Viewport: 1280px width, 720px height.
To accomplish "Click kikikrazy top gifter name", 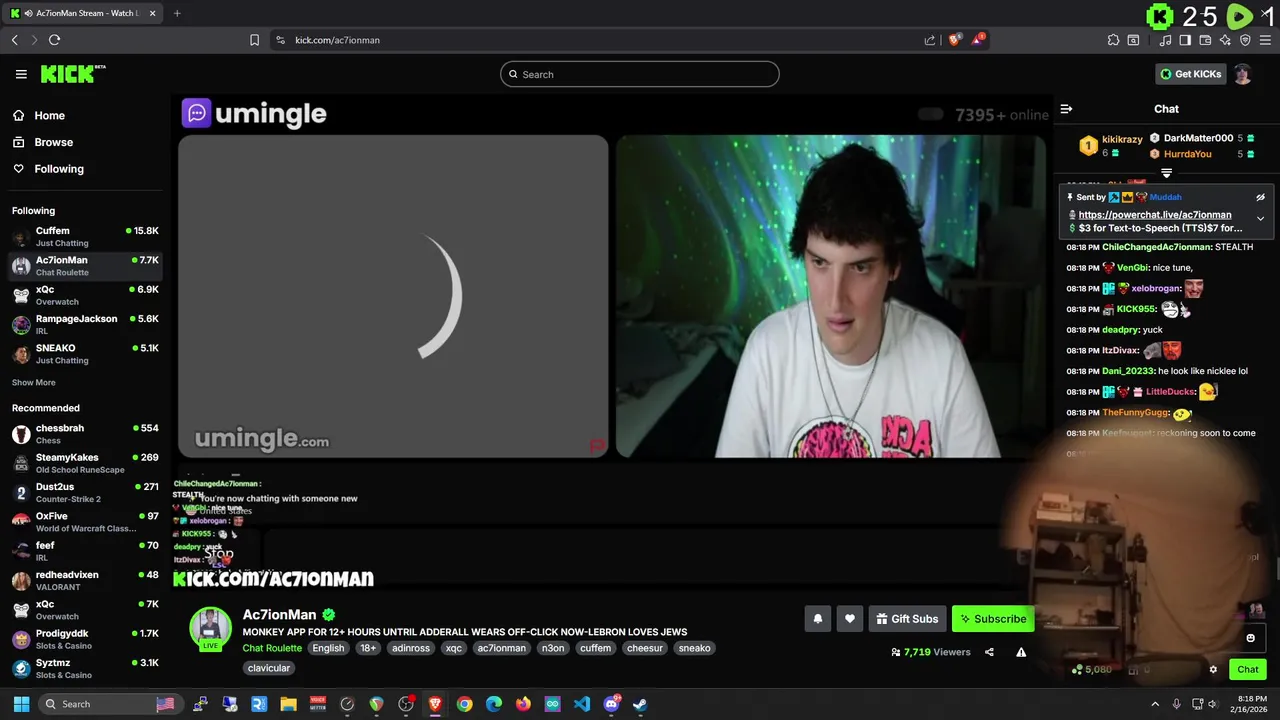I will [1122, 140].
